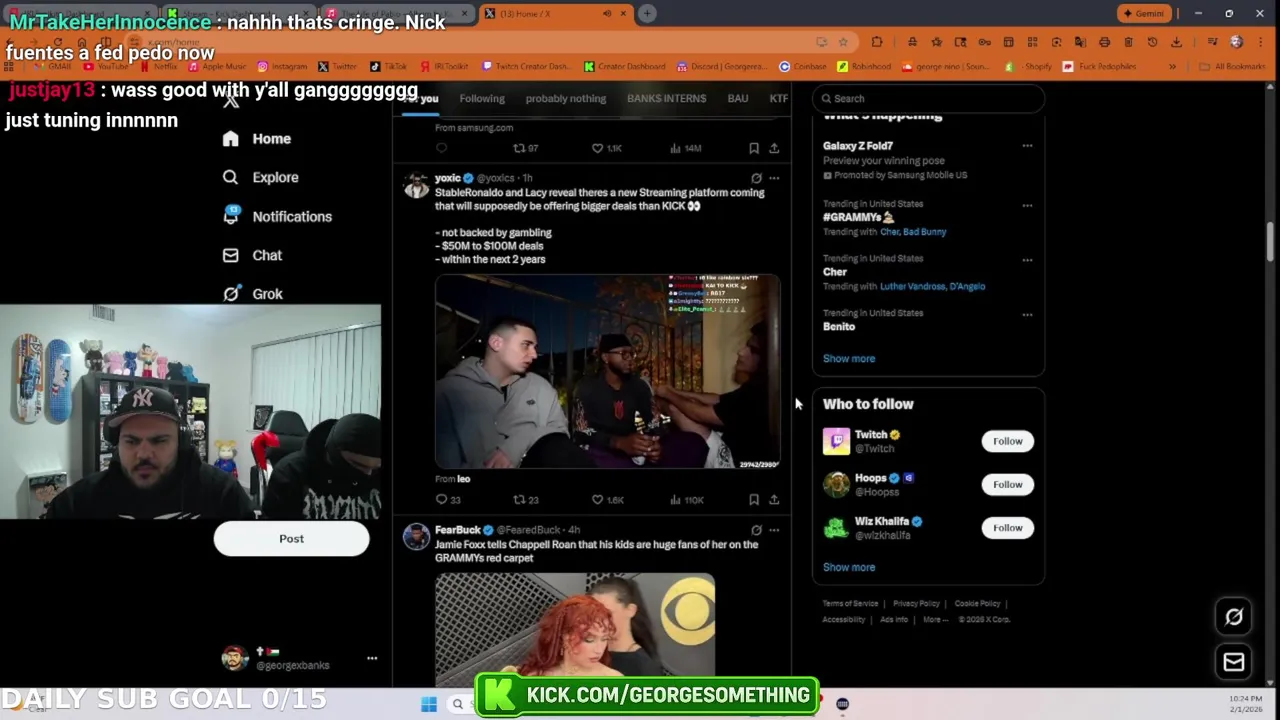Expand the bookmarks bar overflow chevron

1172,67
